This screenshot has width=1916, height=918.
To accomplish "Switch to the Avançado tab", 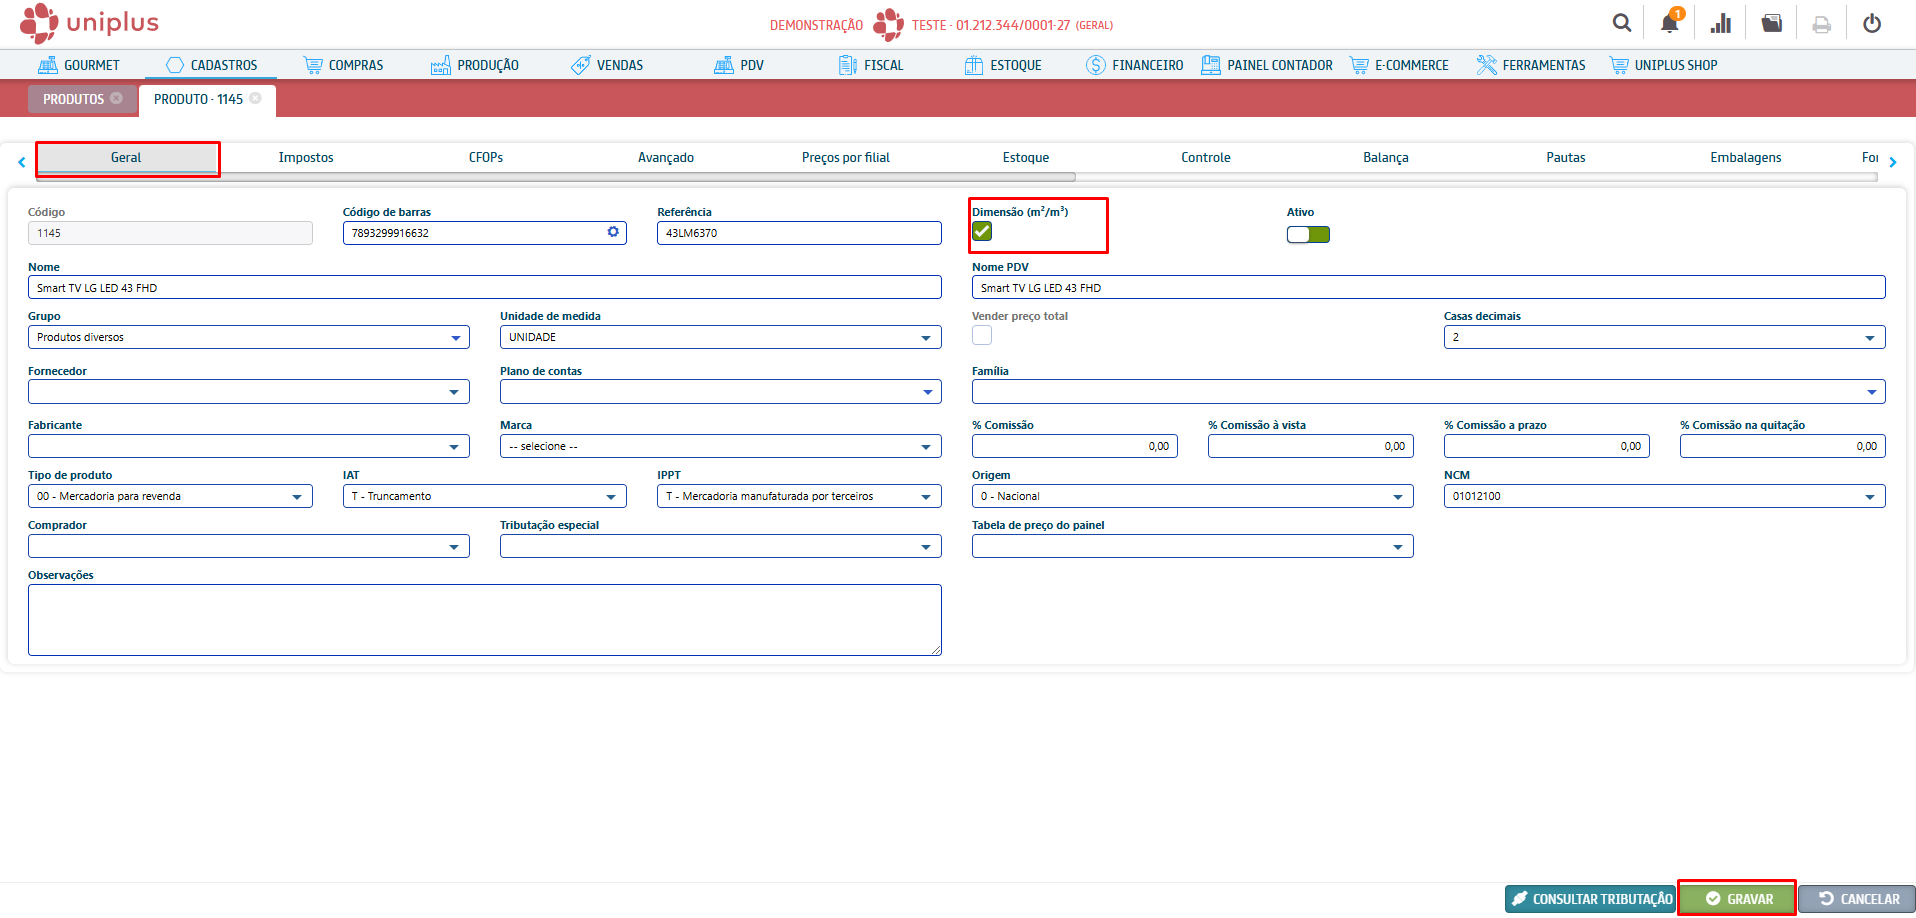I will point(666,157).
